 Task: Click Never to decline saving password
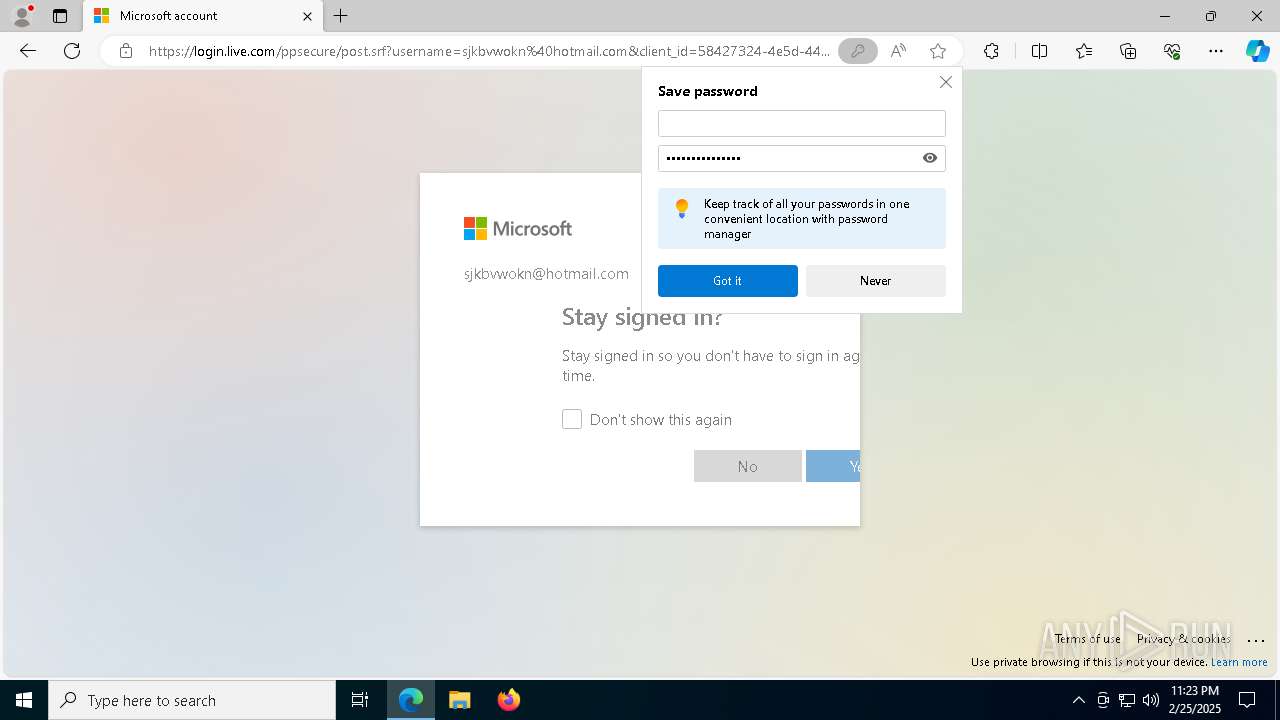pyautogui.click(x=876, y=281)
